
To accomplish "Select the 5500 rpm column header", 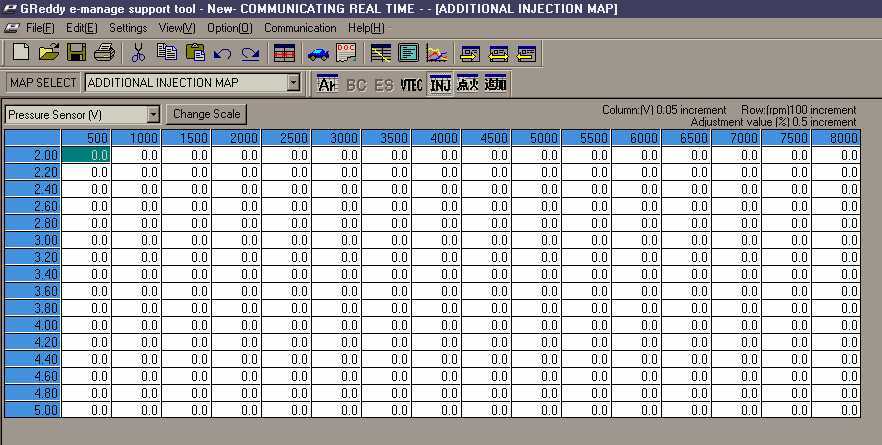I will (586, 138).
